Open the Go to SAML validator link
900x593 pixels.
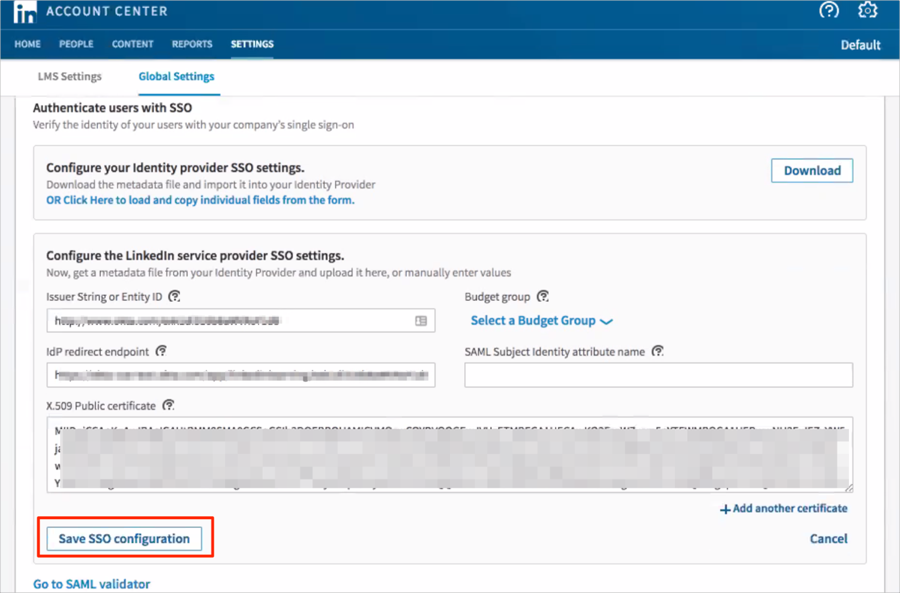click(x=91, y=584)
